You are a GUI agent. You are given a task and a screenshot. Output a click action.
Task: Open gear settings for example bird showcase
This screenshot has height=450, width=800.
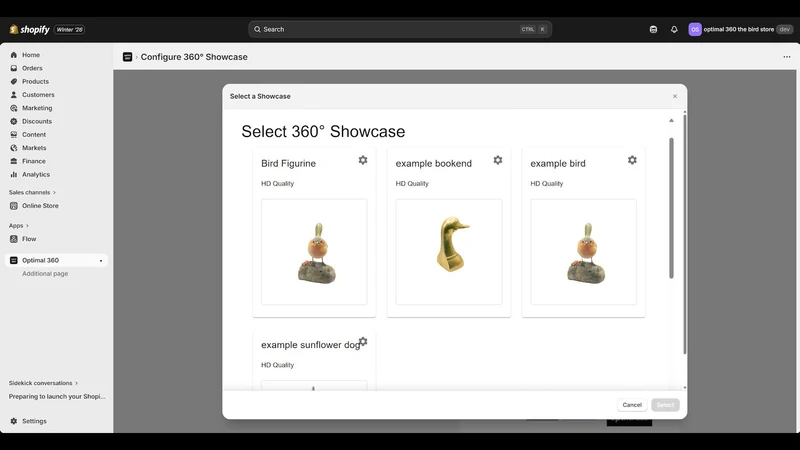[632, 160]
